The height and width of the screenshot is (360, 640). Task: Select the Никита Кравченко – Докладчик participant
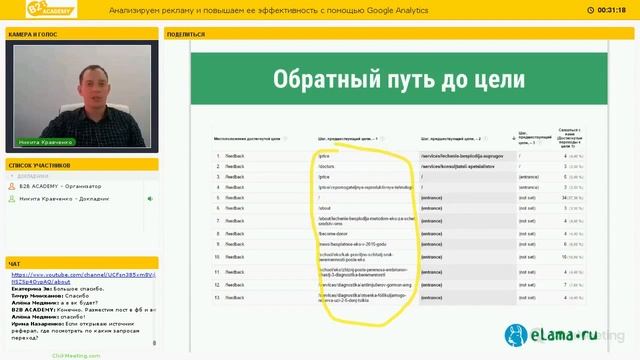coord(64,199)
